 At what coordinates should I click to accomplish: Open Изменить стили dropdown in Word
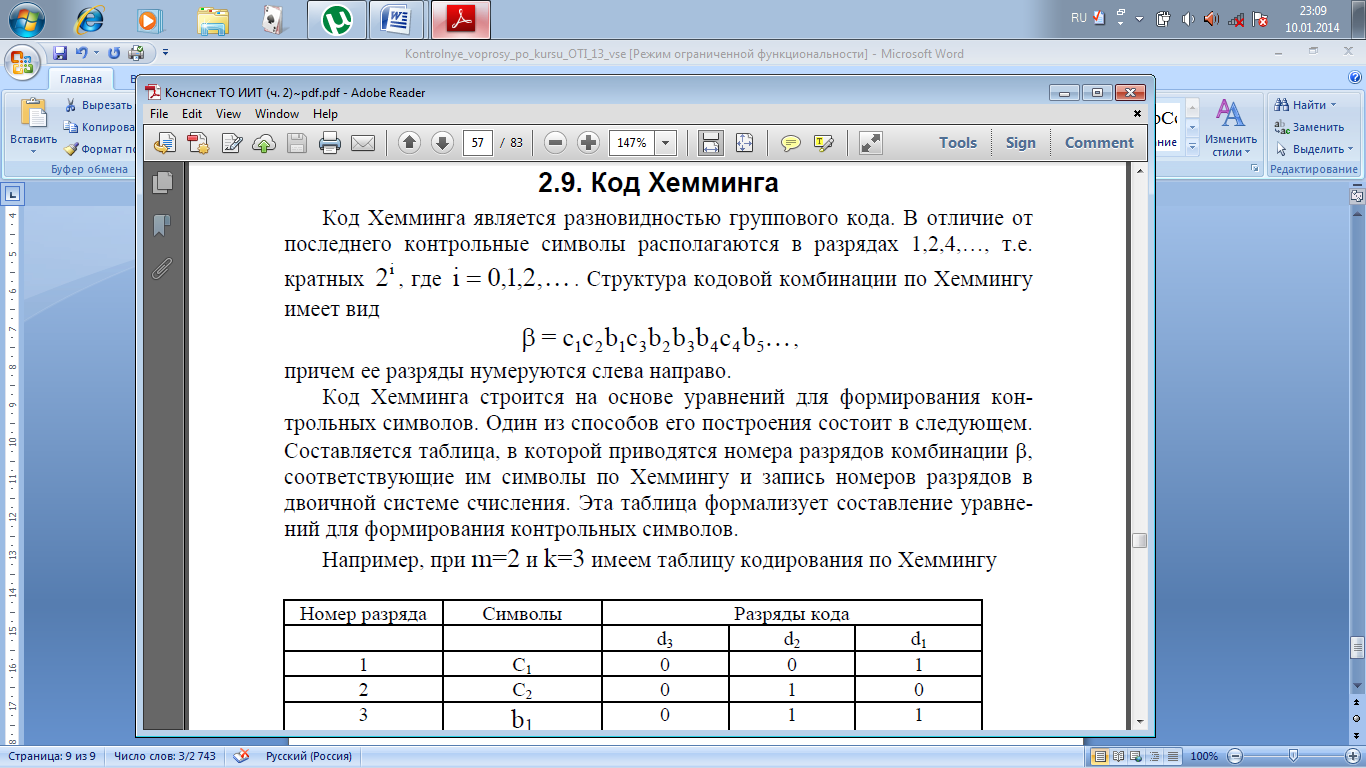click(1231, 127)
